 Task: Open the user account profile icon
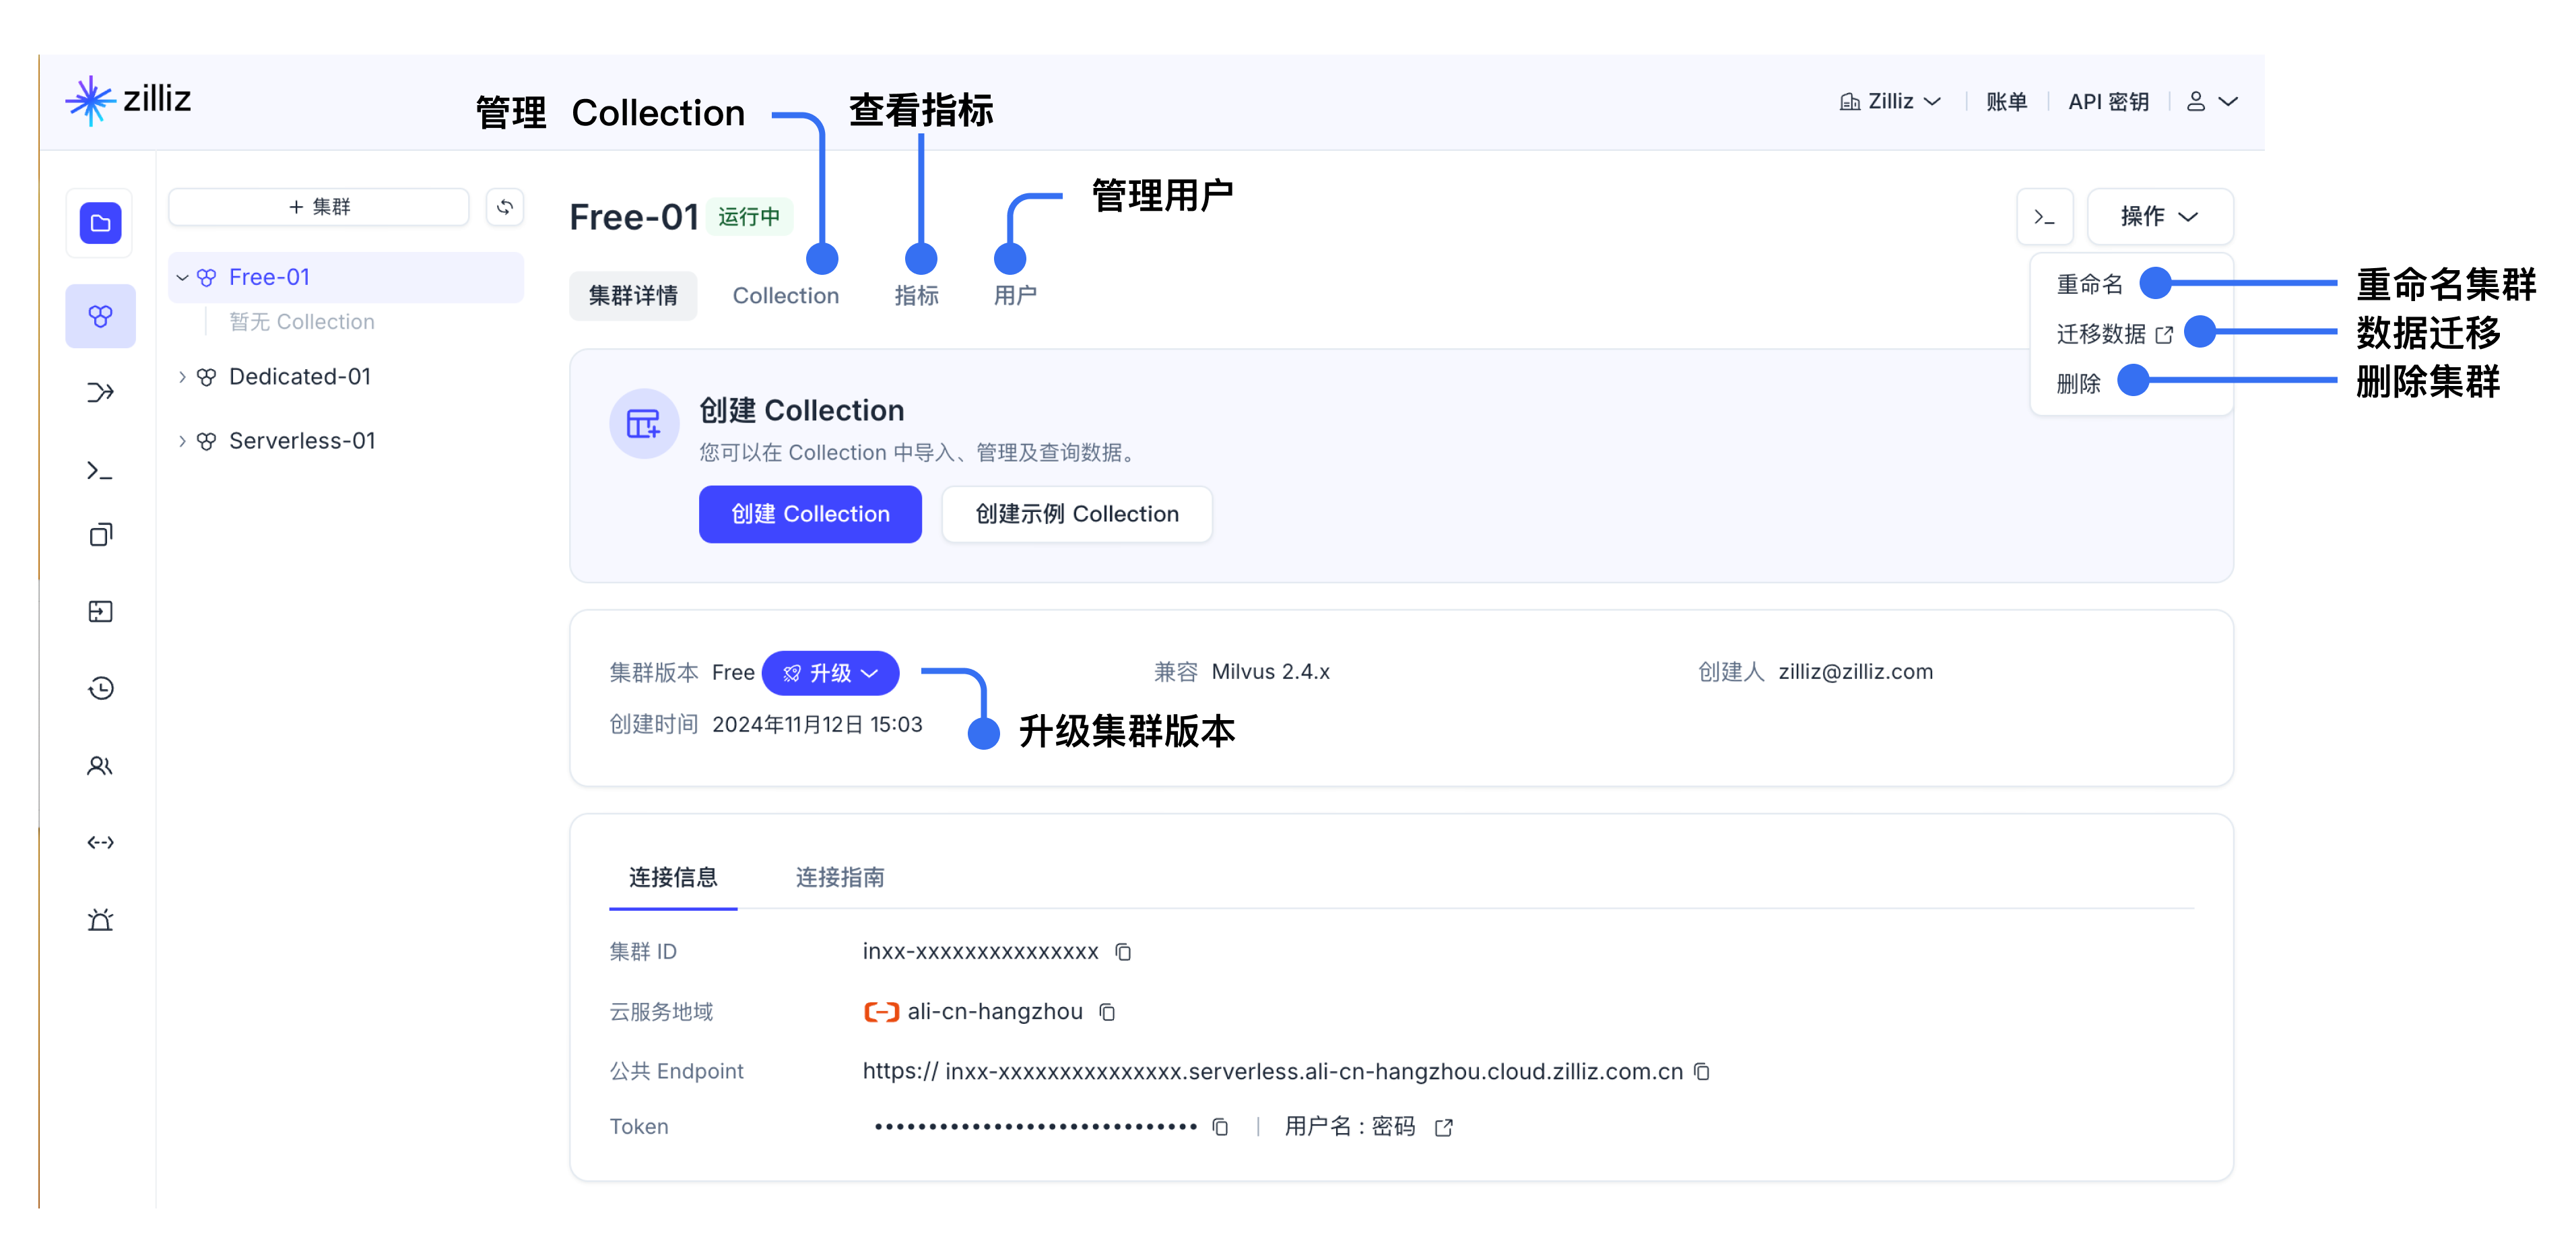(x=2196, y=101)
